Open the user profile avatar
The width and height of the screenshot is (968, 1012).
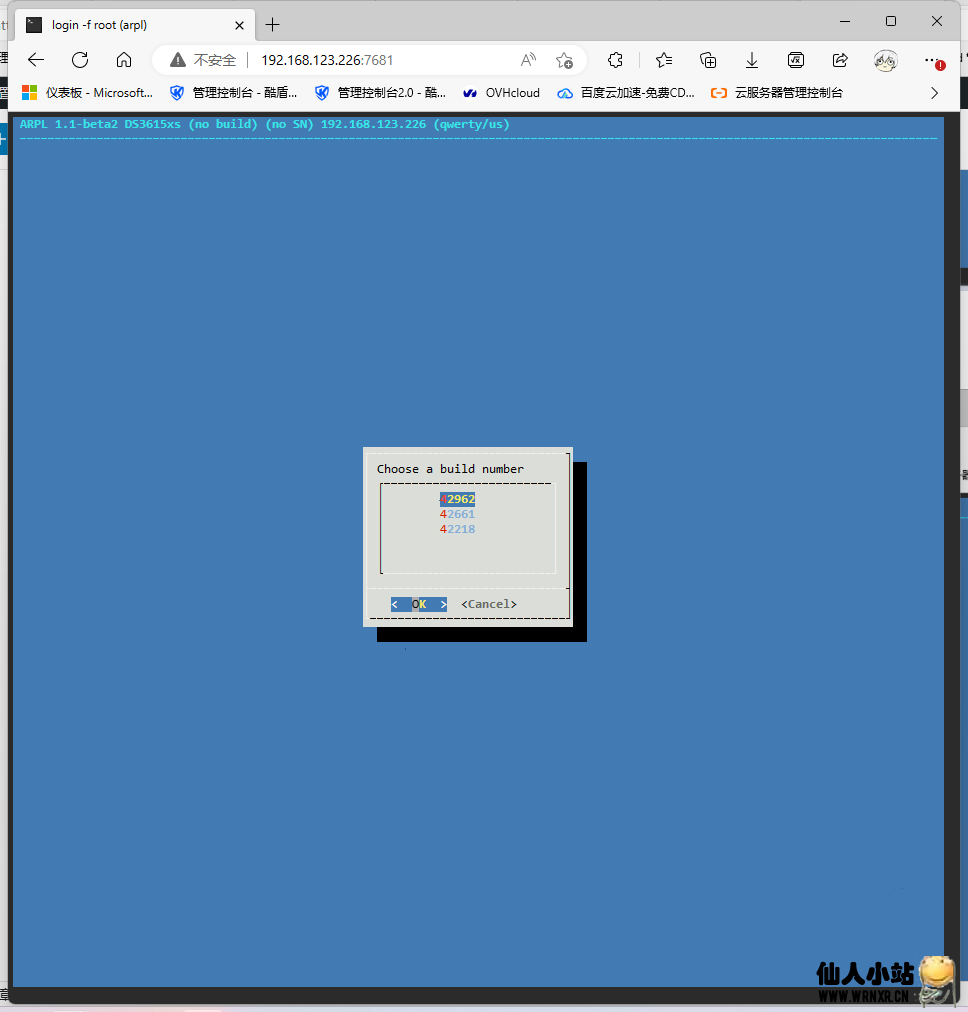(x=885, y=60)
